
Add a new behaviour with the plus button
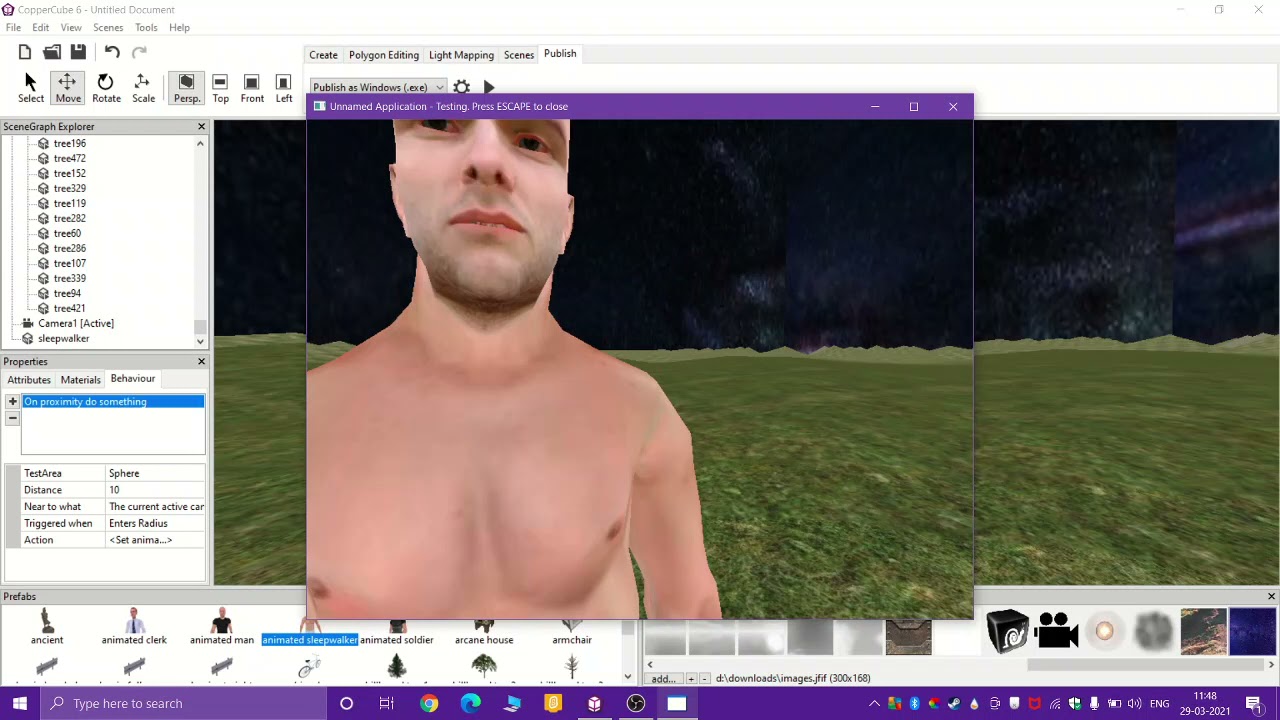pyautogui.click(x=12, y=402)
